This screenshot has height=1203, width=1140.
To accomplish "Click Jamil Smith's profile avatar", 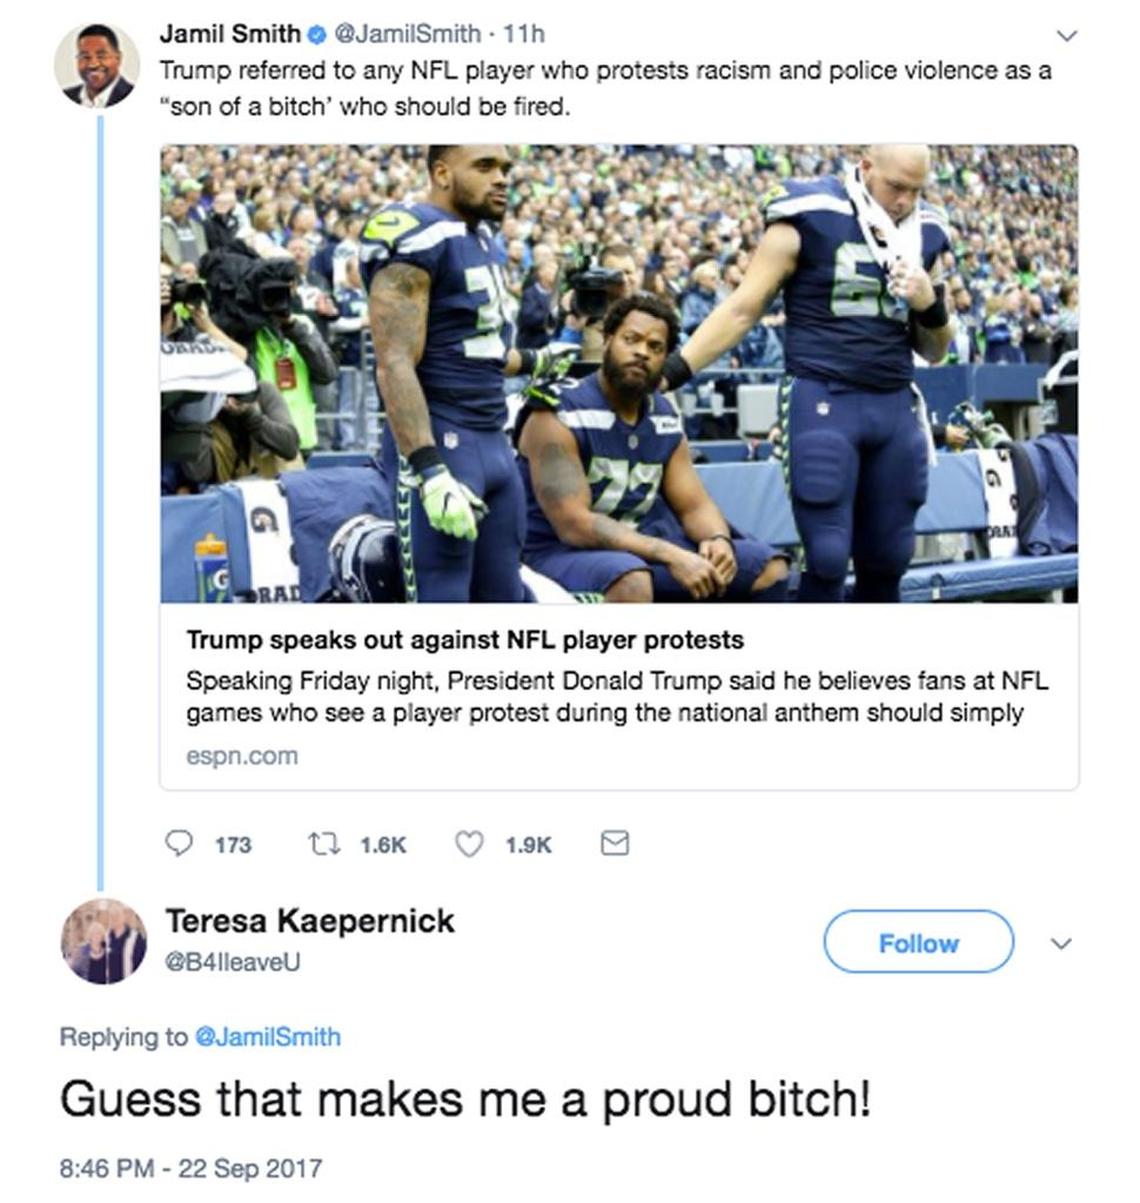I will pos(96,66).
